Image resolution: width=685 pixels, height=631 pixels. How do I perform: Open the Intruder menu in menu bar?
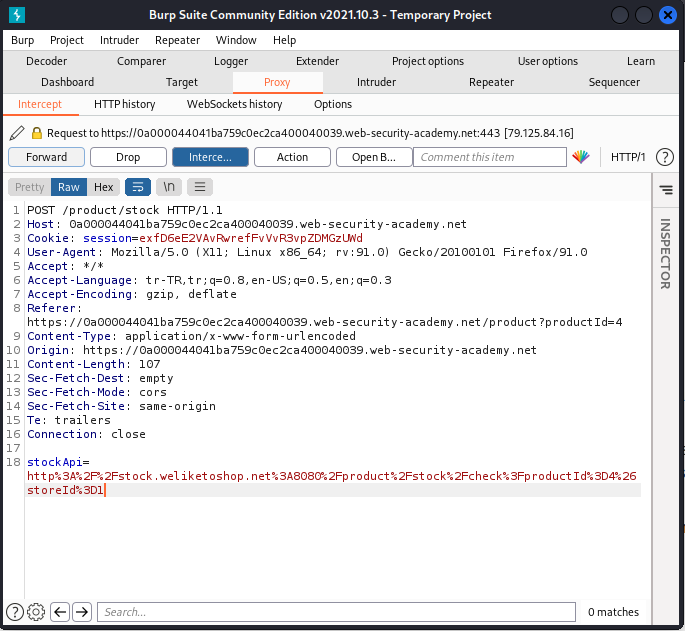(x=119, y=40)
